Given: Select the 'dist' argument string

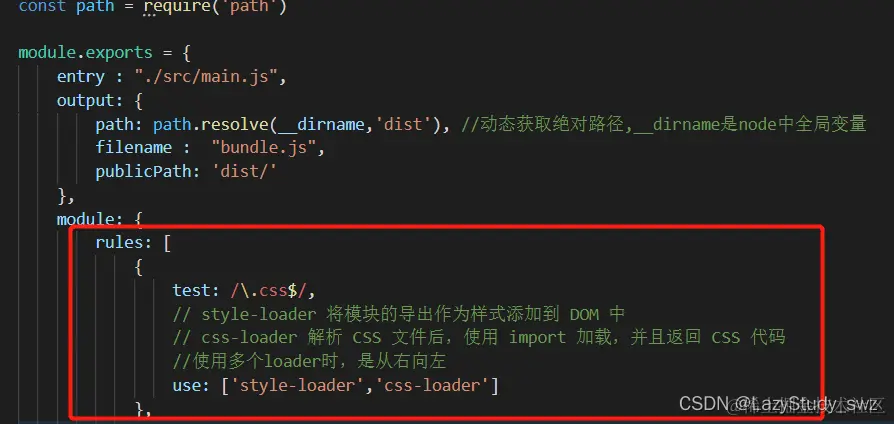Looking at the screenshot, I should 400,124.
